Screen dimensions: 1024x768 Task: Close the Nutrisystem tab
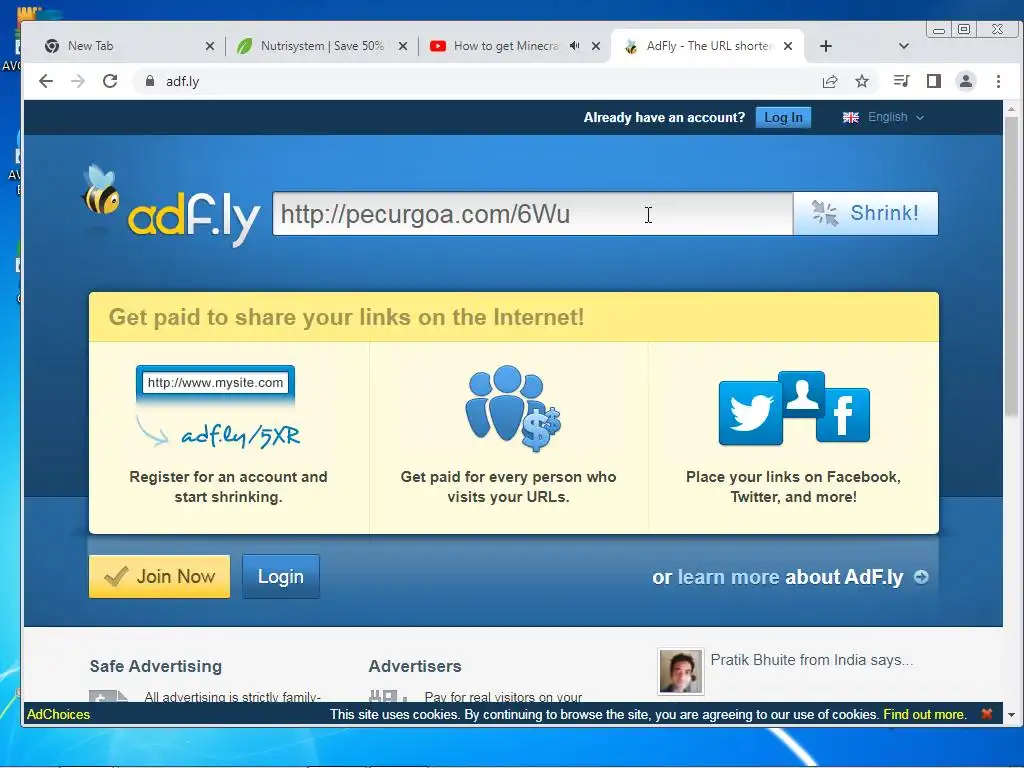click(x=403, y=46)
